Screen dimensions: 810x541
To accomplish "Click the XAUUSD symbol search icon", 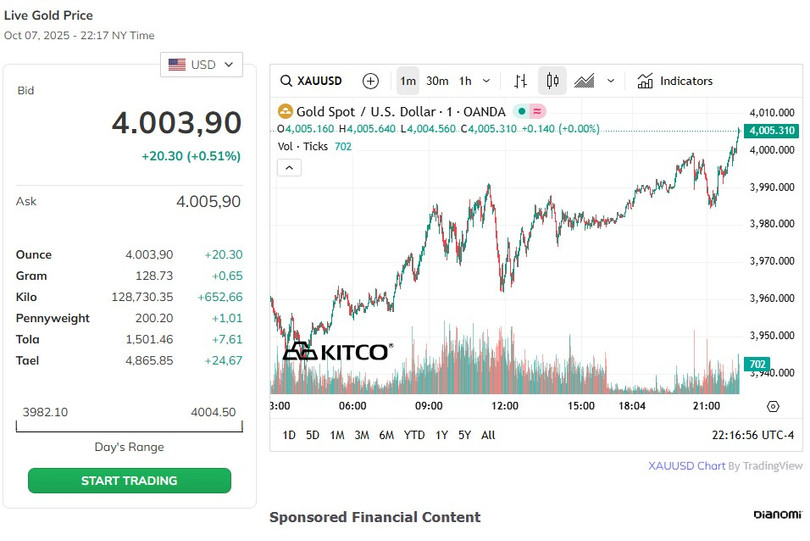I will pyautogui.click(x=286, y=81).
